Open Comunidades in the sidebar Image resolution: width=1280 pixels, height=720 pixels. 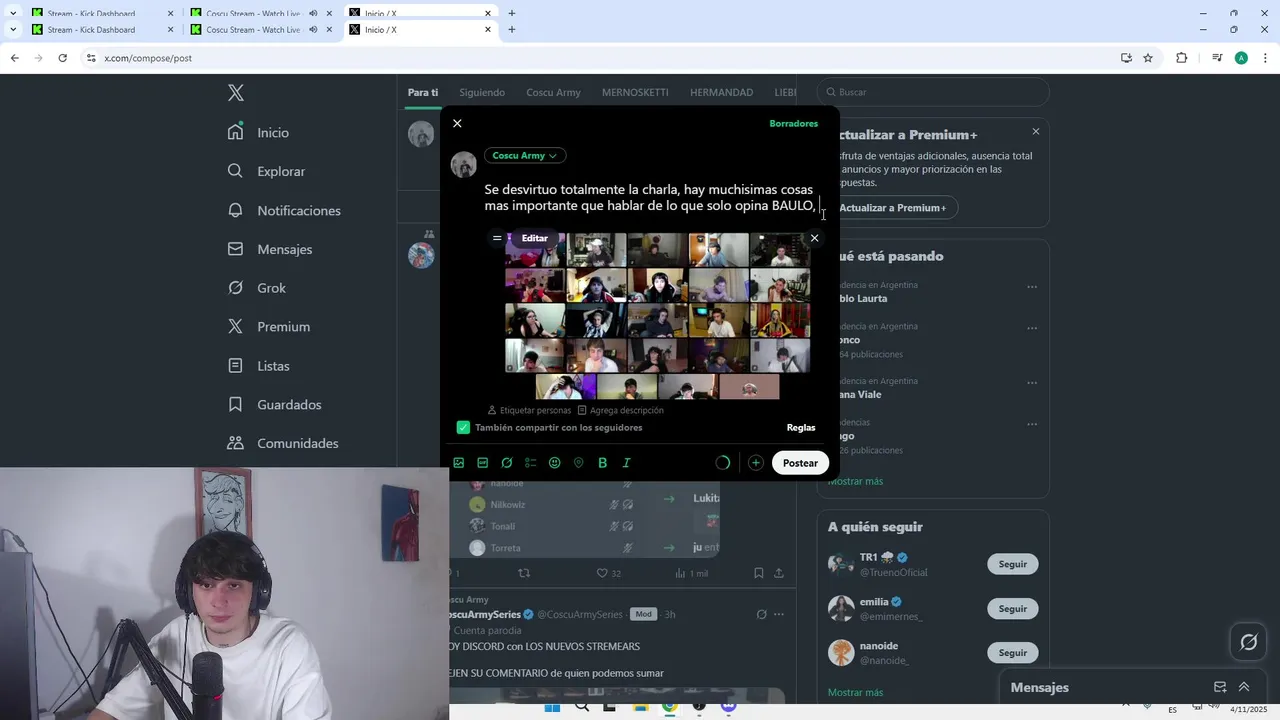pos(282,443)
